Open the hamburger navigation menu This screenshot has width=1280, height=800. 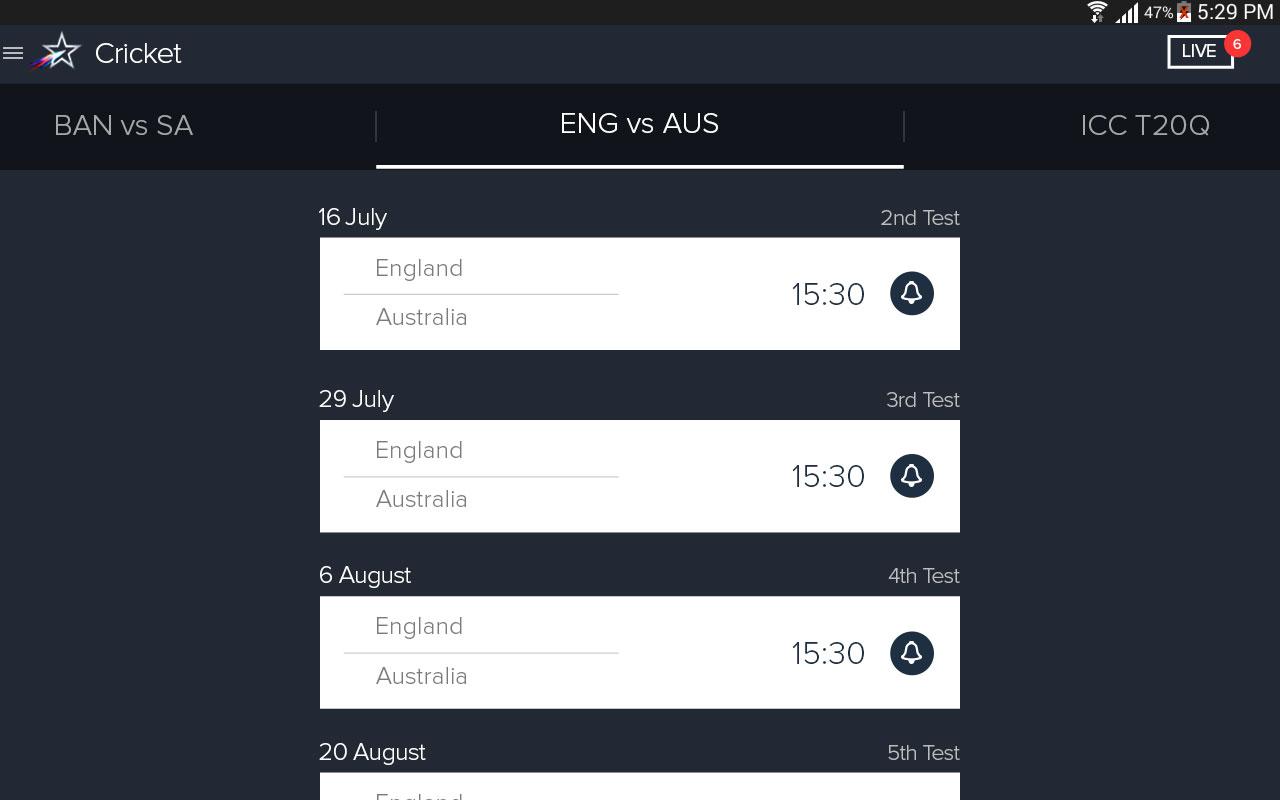coord(13,53)
